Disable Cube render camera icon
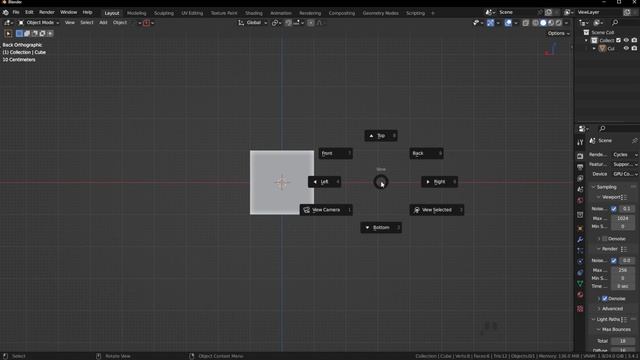 click(x=634, y=49)
